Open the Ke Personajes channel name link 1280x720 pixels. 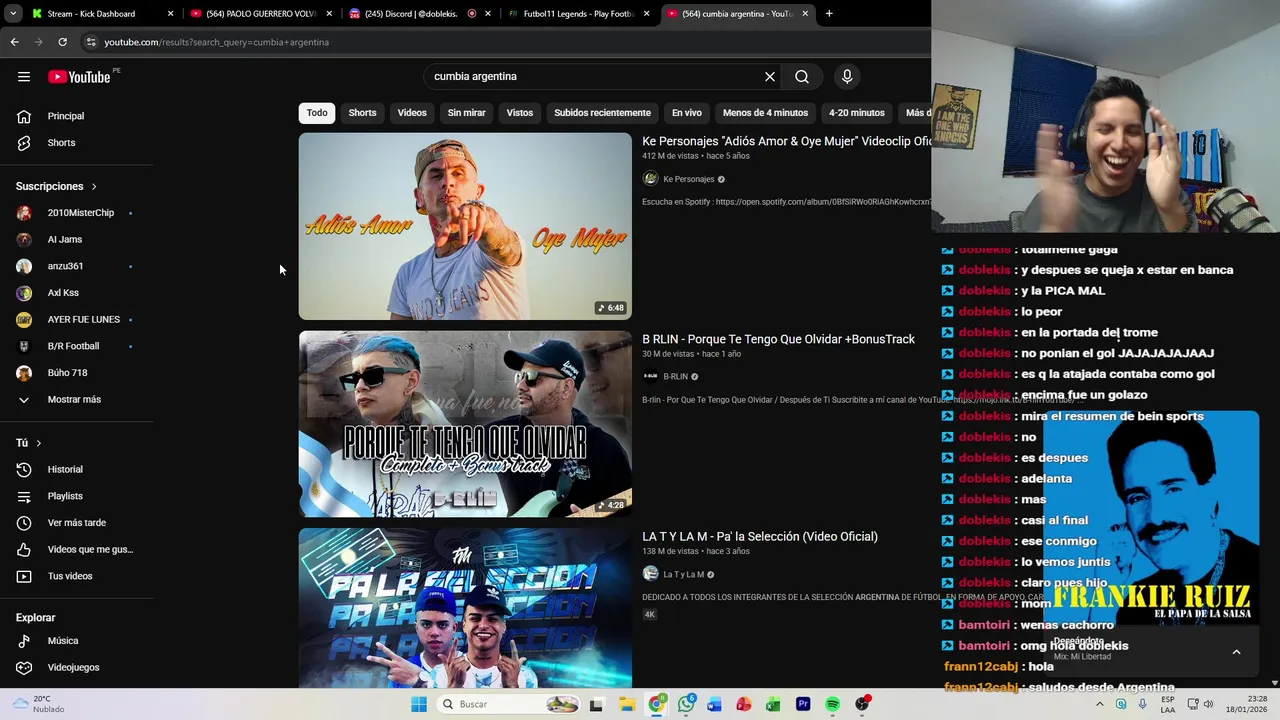(x=689, y=179)
